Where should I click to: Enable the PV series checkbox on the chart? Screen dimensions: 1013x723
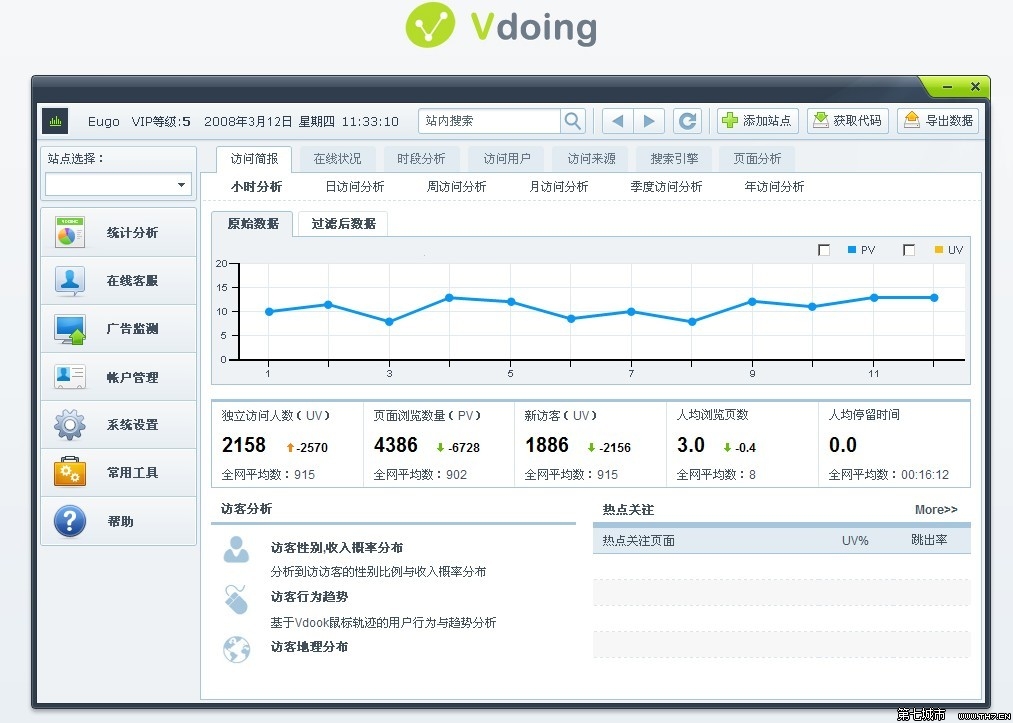(x=825, y=249)
